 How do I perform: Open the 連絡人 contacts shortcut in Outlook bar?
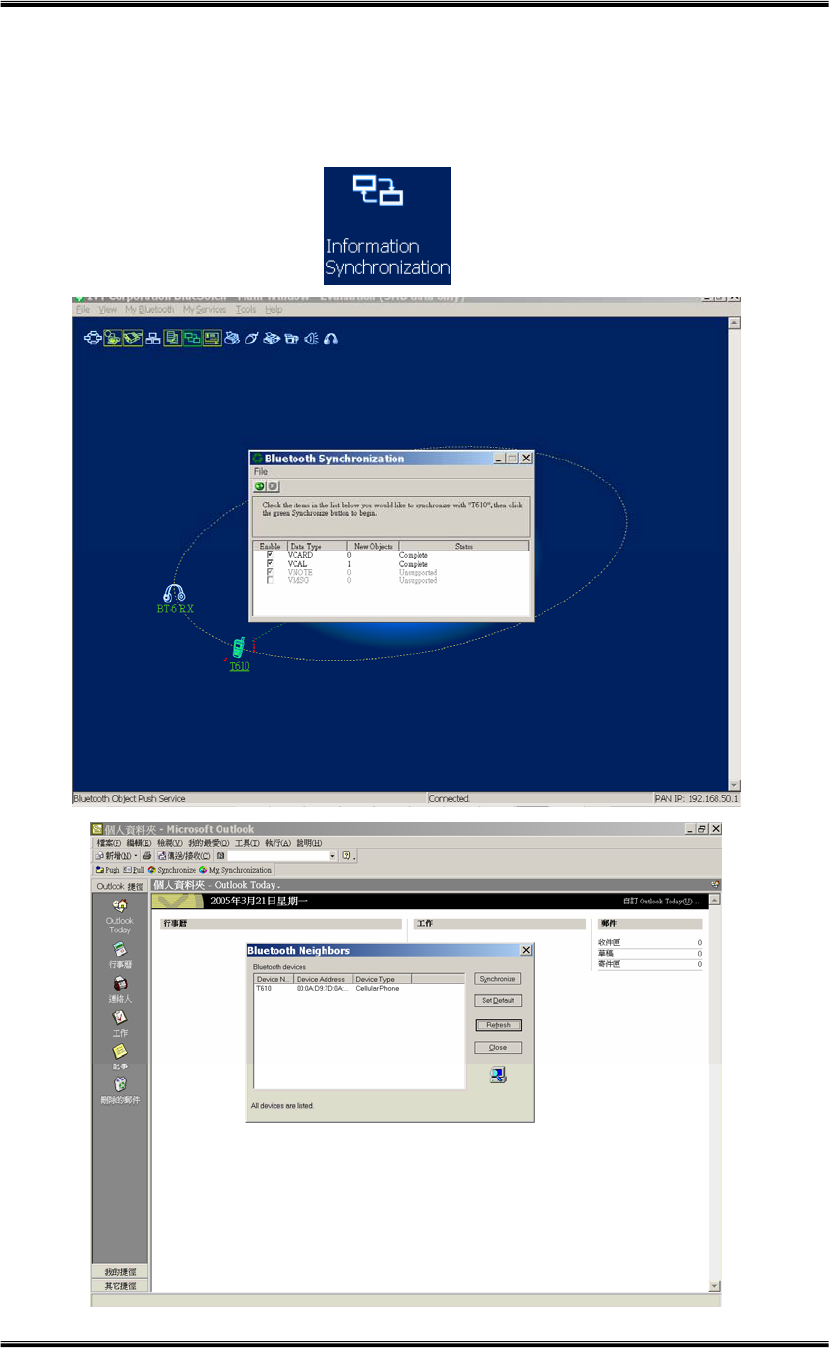[119, 983]
